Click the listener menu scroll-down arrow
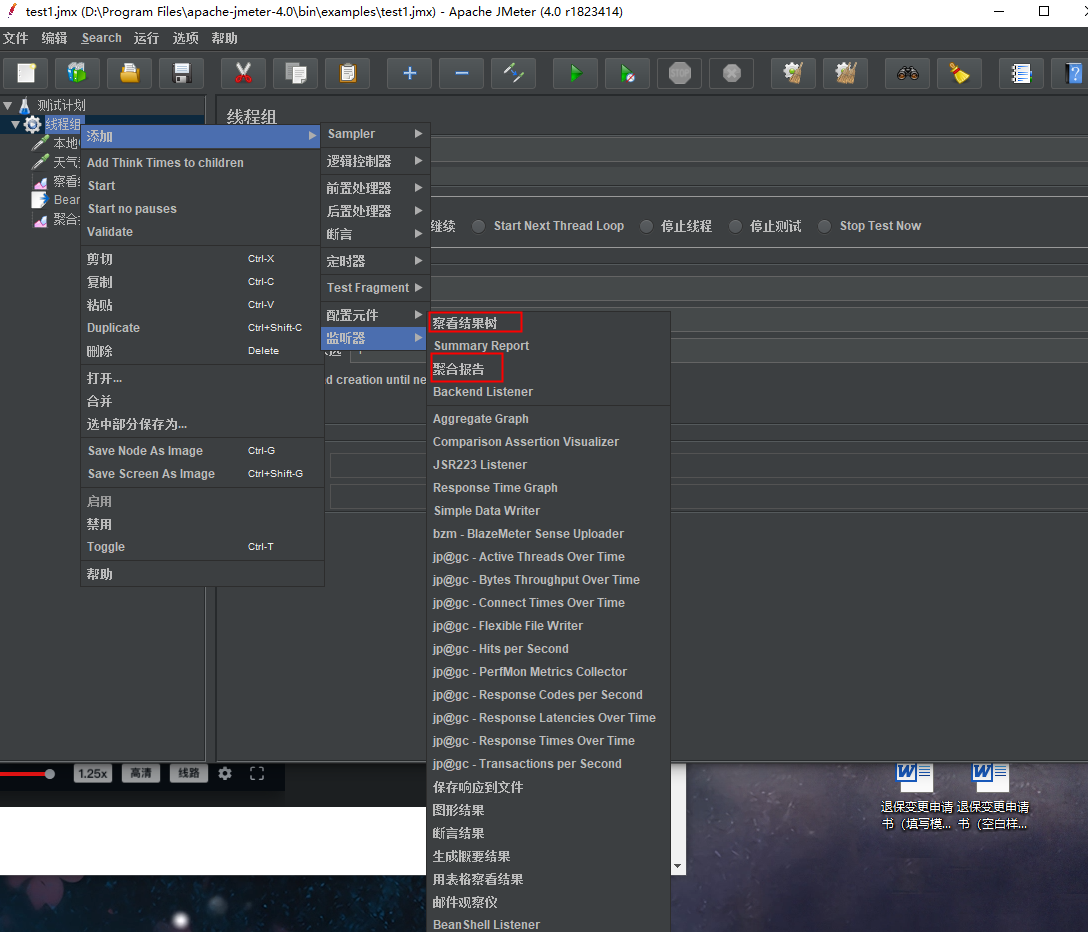1088x932 pixels. (677, 867)
